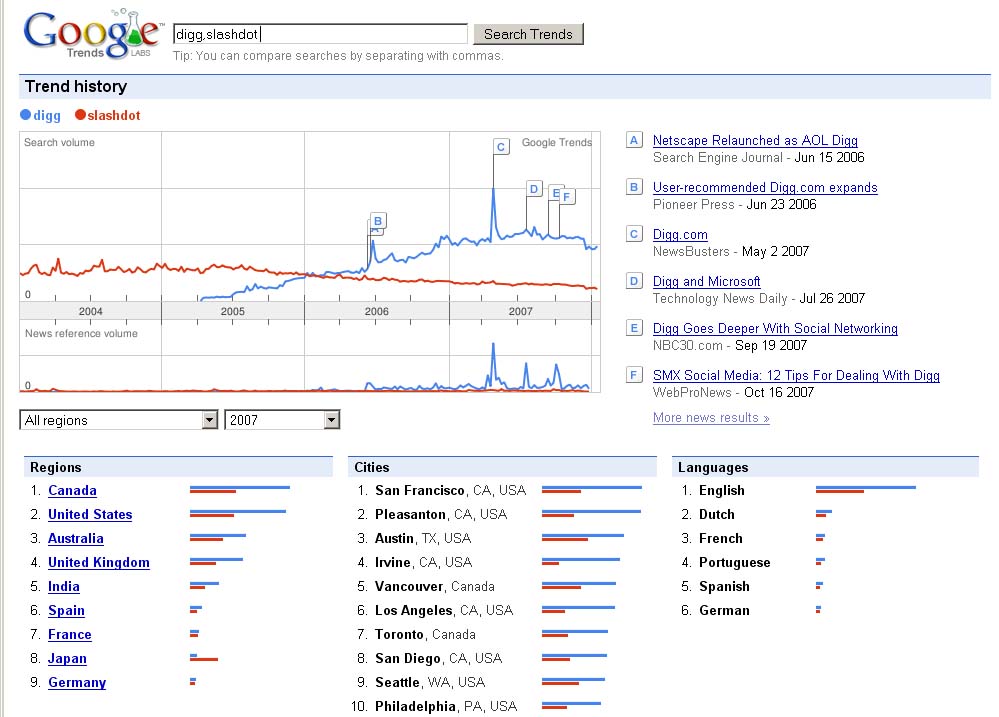Click Dutch in the Languages list
999x717 pixels.
(x=717, y=514)
